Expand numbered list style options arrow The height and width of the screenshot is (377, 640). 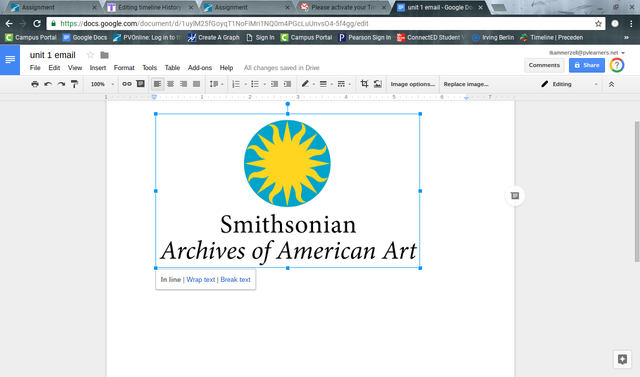246,84
